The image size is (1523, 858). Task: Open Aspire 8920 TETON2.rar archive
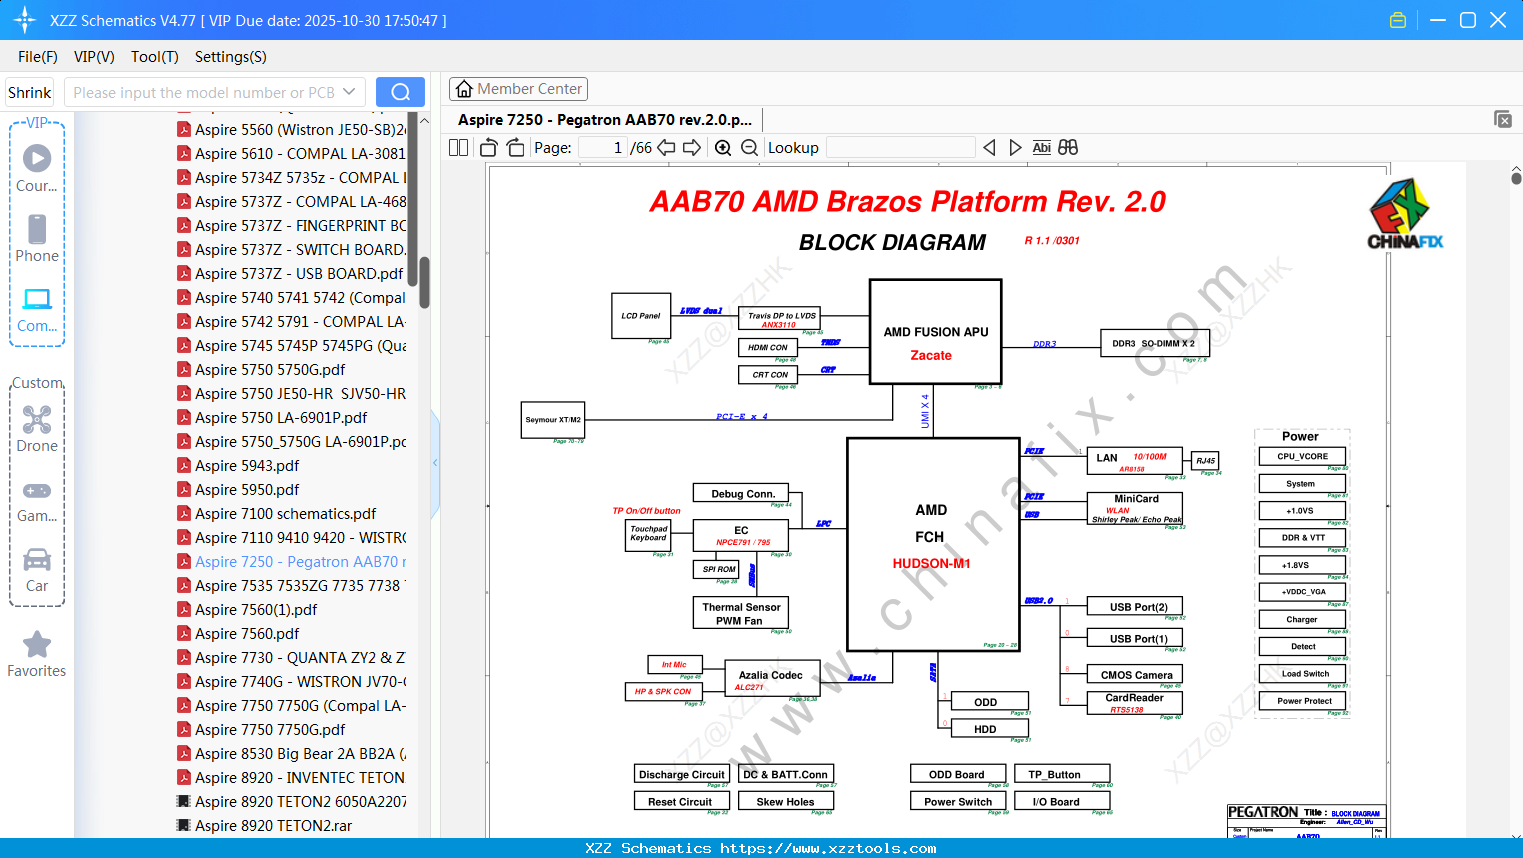274,826
